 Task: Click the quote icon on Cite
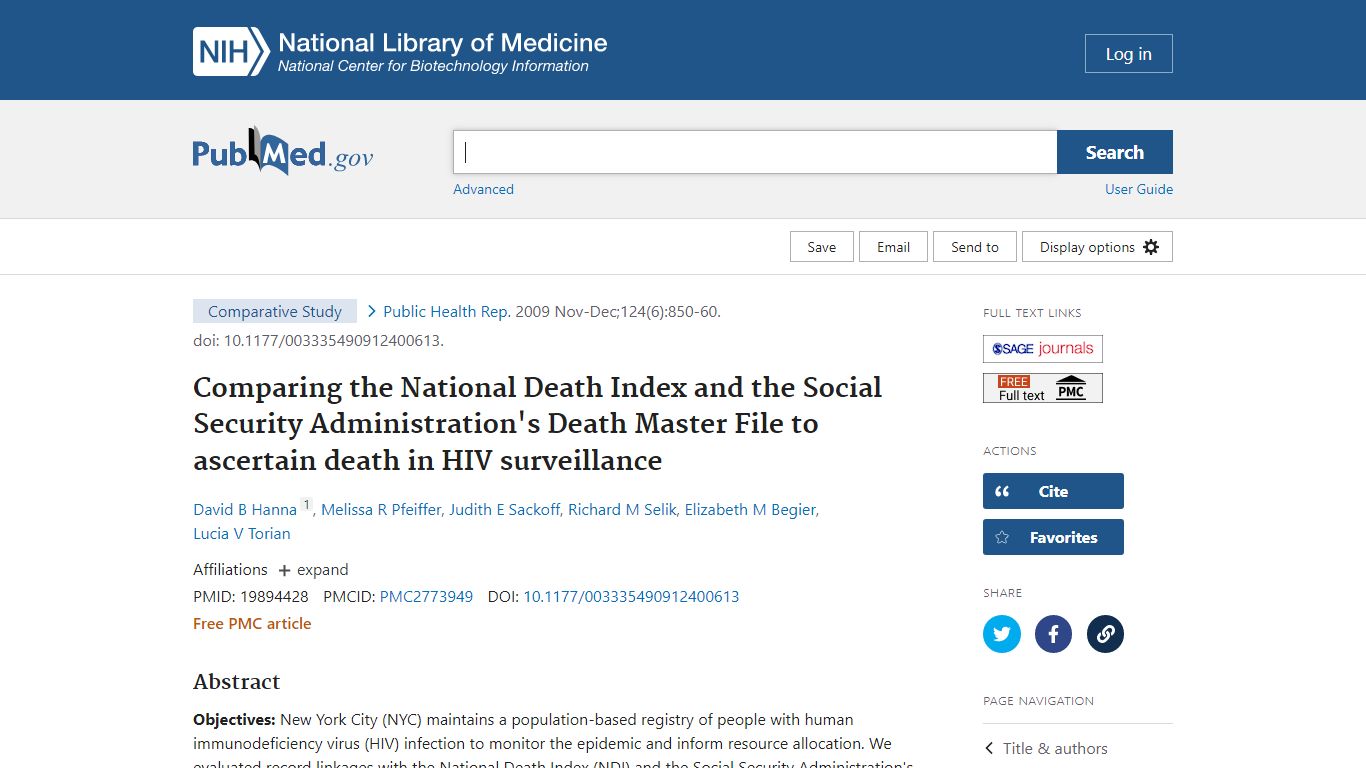click(1002, 491)
